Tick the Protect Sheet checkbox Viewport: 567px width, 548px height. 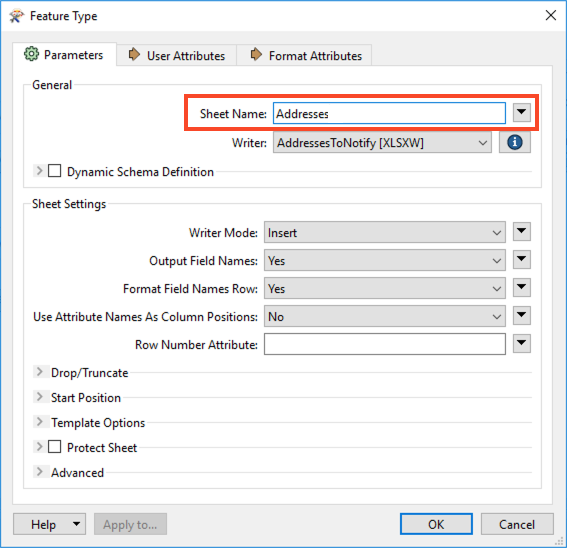(55, 447)
